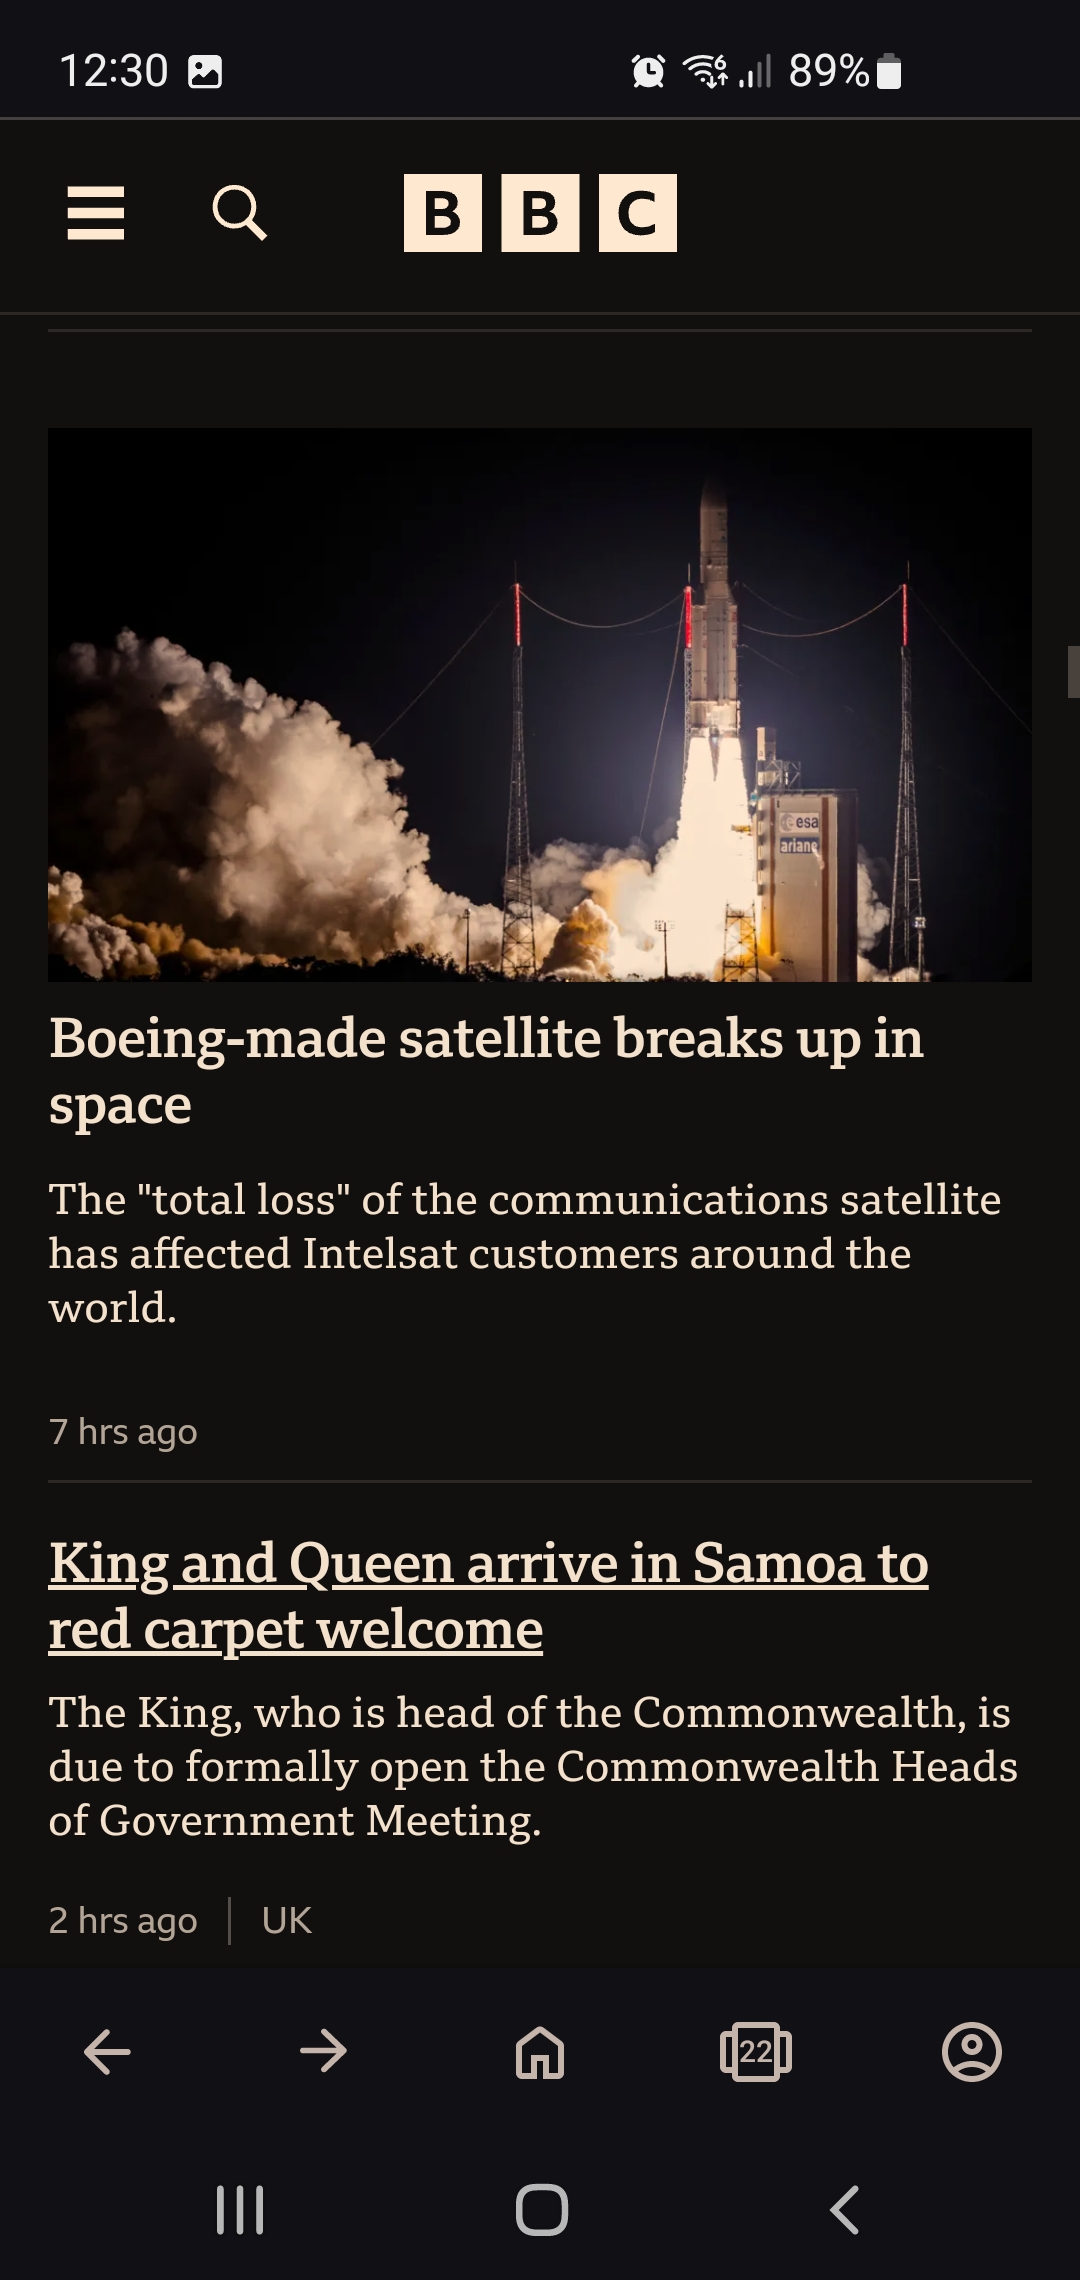Open the browser profile account icon

tap(972, 2052)
